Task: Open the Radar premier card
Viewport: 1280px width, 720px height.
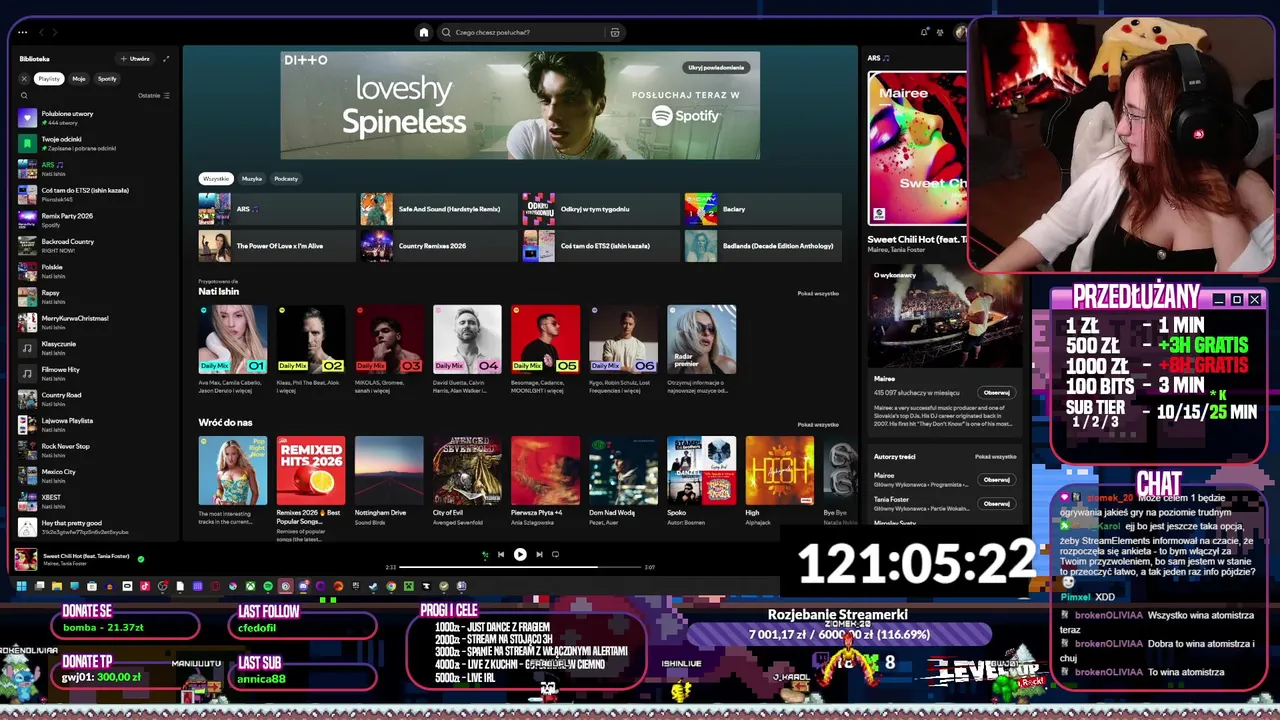Action: 701,349
